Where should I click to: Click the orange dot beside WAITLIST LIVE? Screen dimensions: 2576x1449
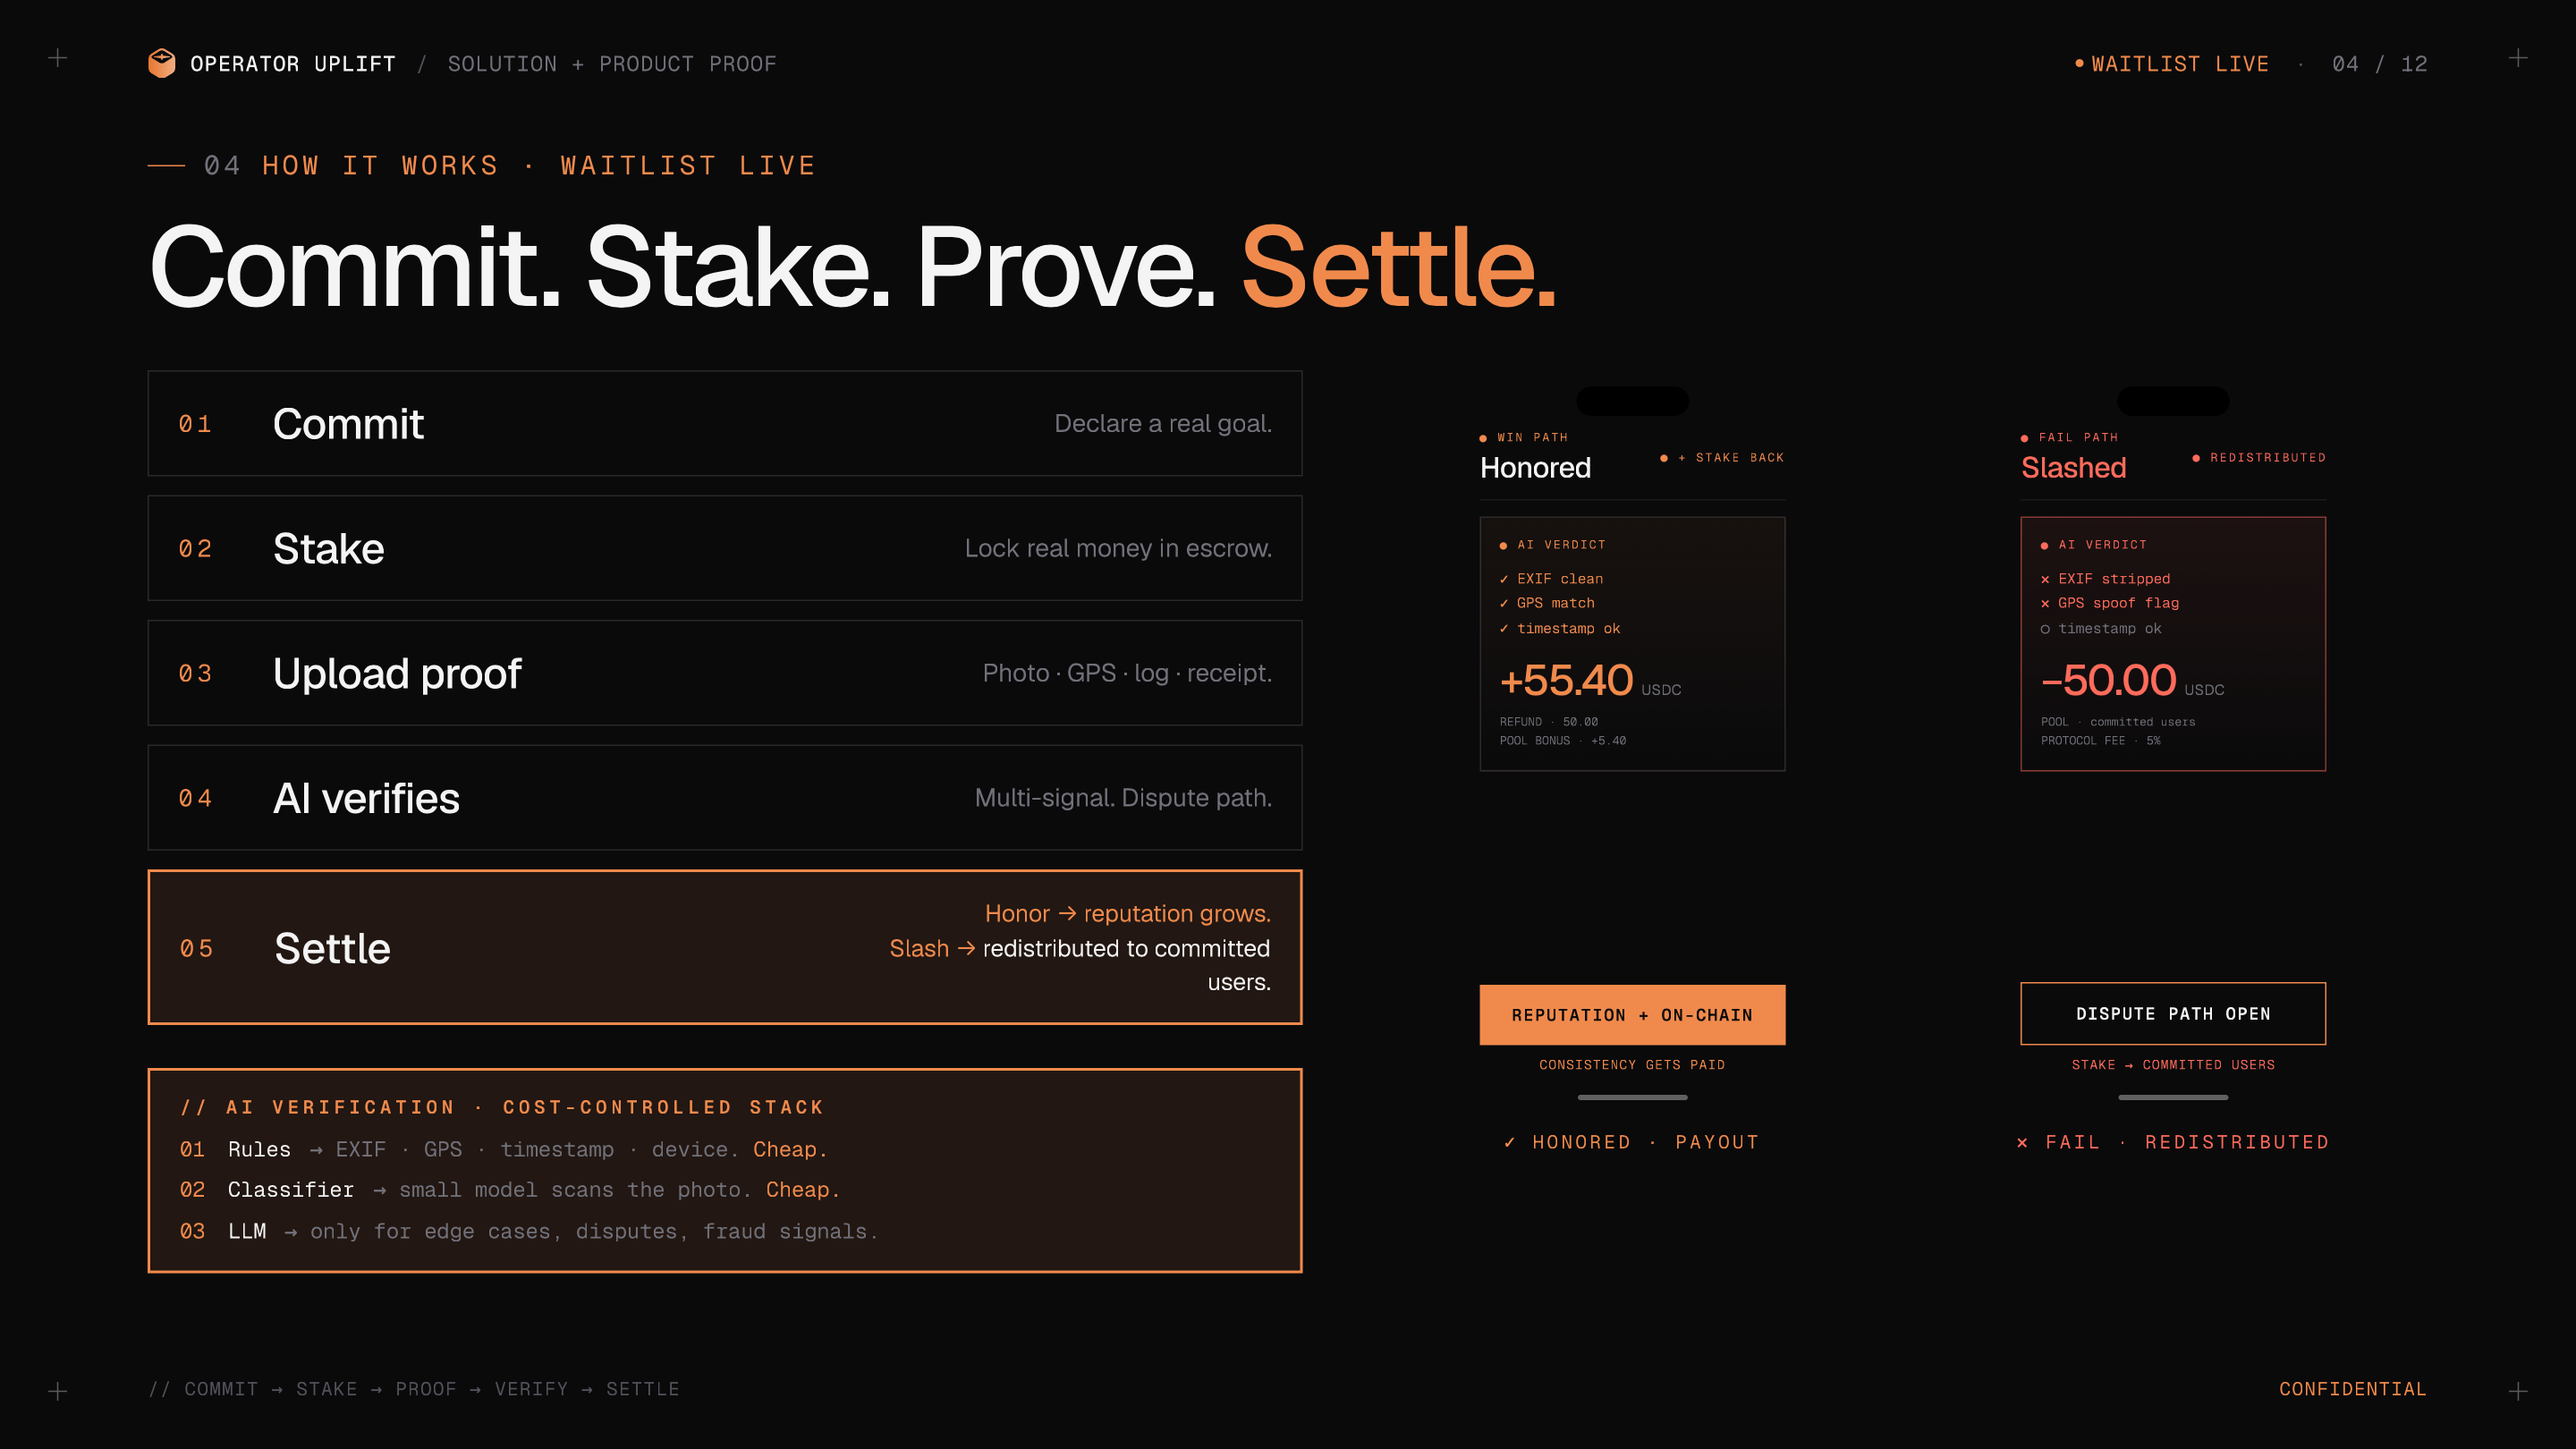tap(2079, 63)
